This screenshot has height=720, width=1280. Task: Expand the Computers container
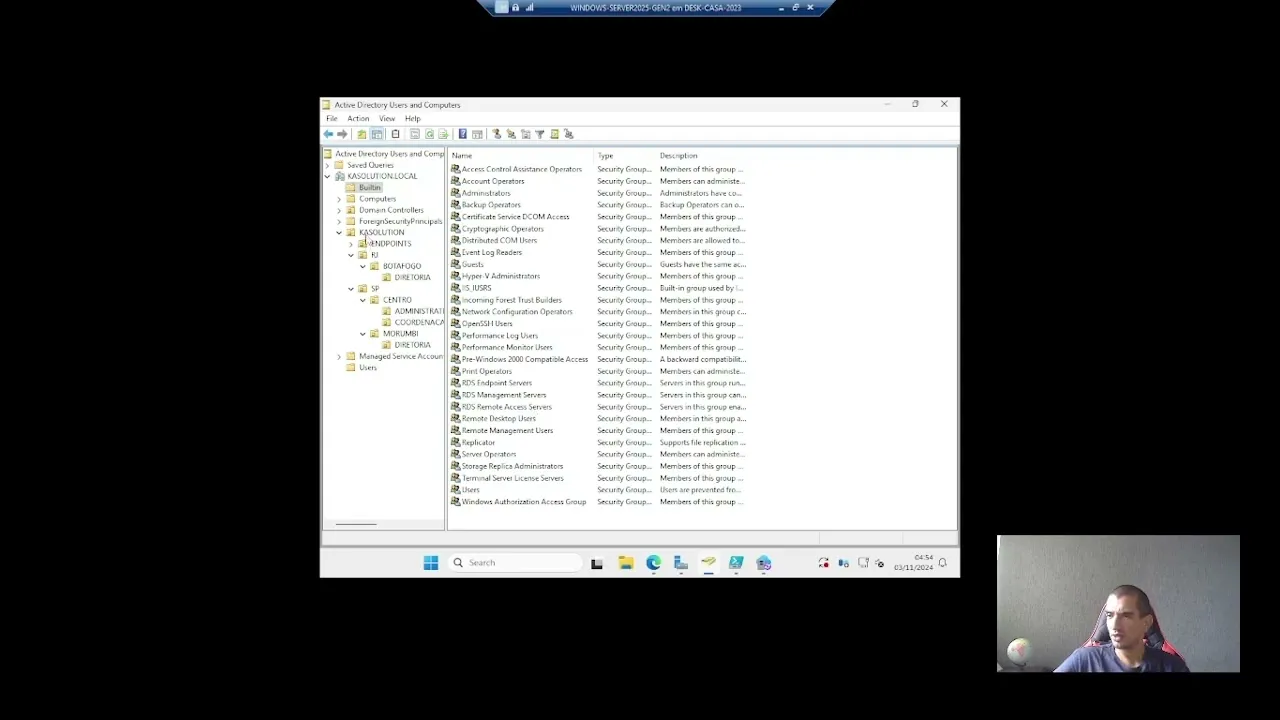[339, 199]
